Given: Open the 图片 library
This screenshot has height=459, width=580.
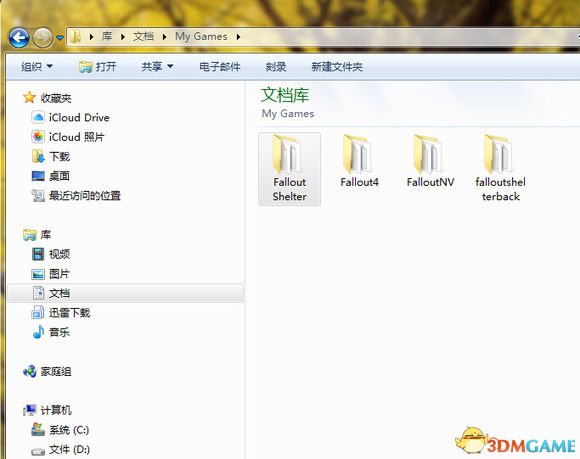Looking at the screenshot, I should (51, 274).
